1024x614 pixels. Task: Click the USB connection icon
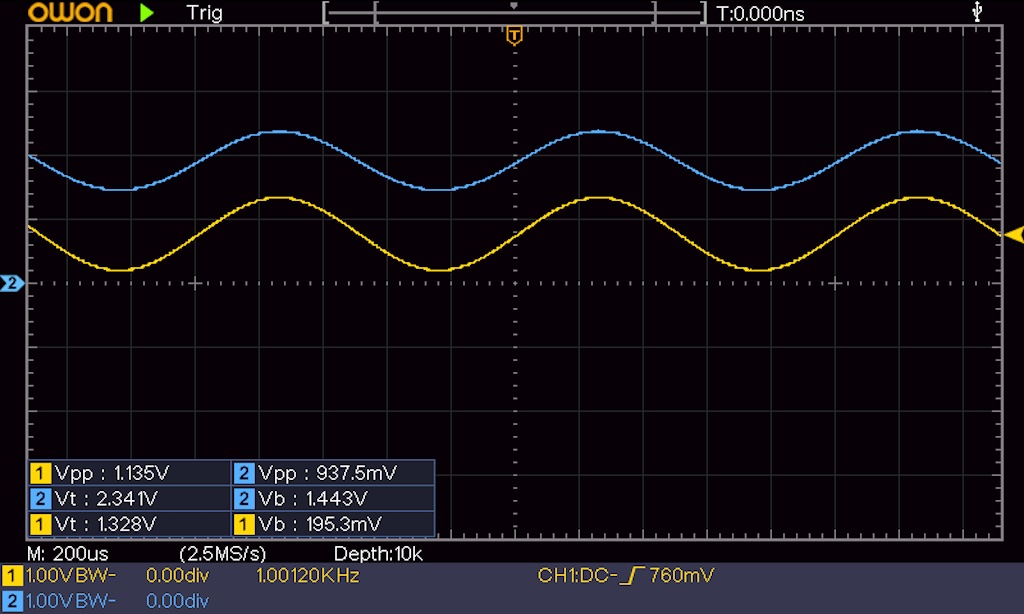click(x=977, y=12)
